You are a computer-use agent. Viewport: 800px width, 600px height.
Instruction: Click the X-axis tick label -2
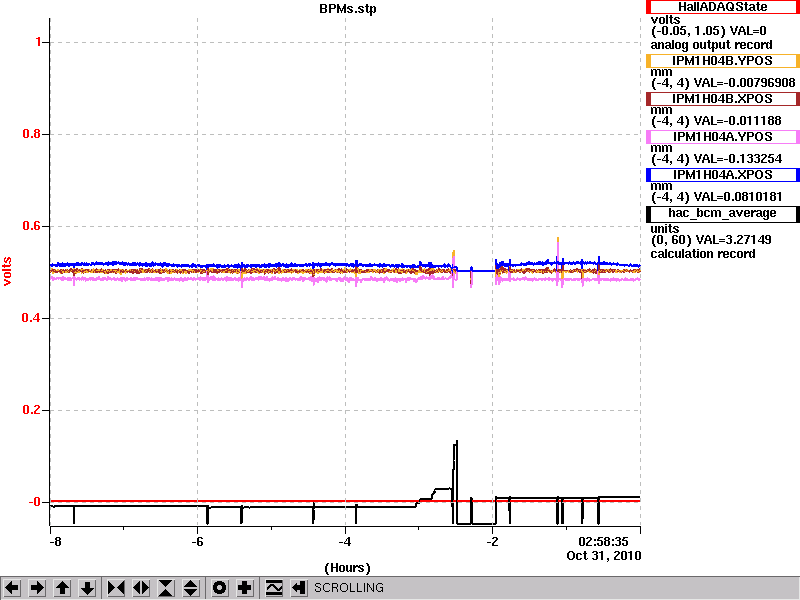point(492,542)
